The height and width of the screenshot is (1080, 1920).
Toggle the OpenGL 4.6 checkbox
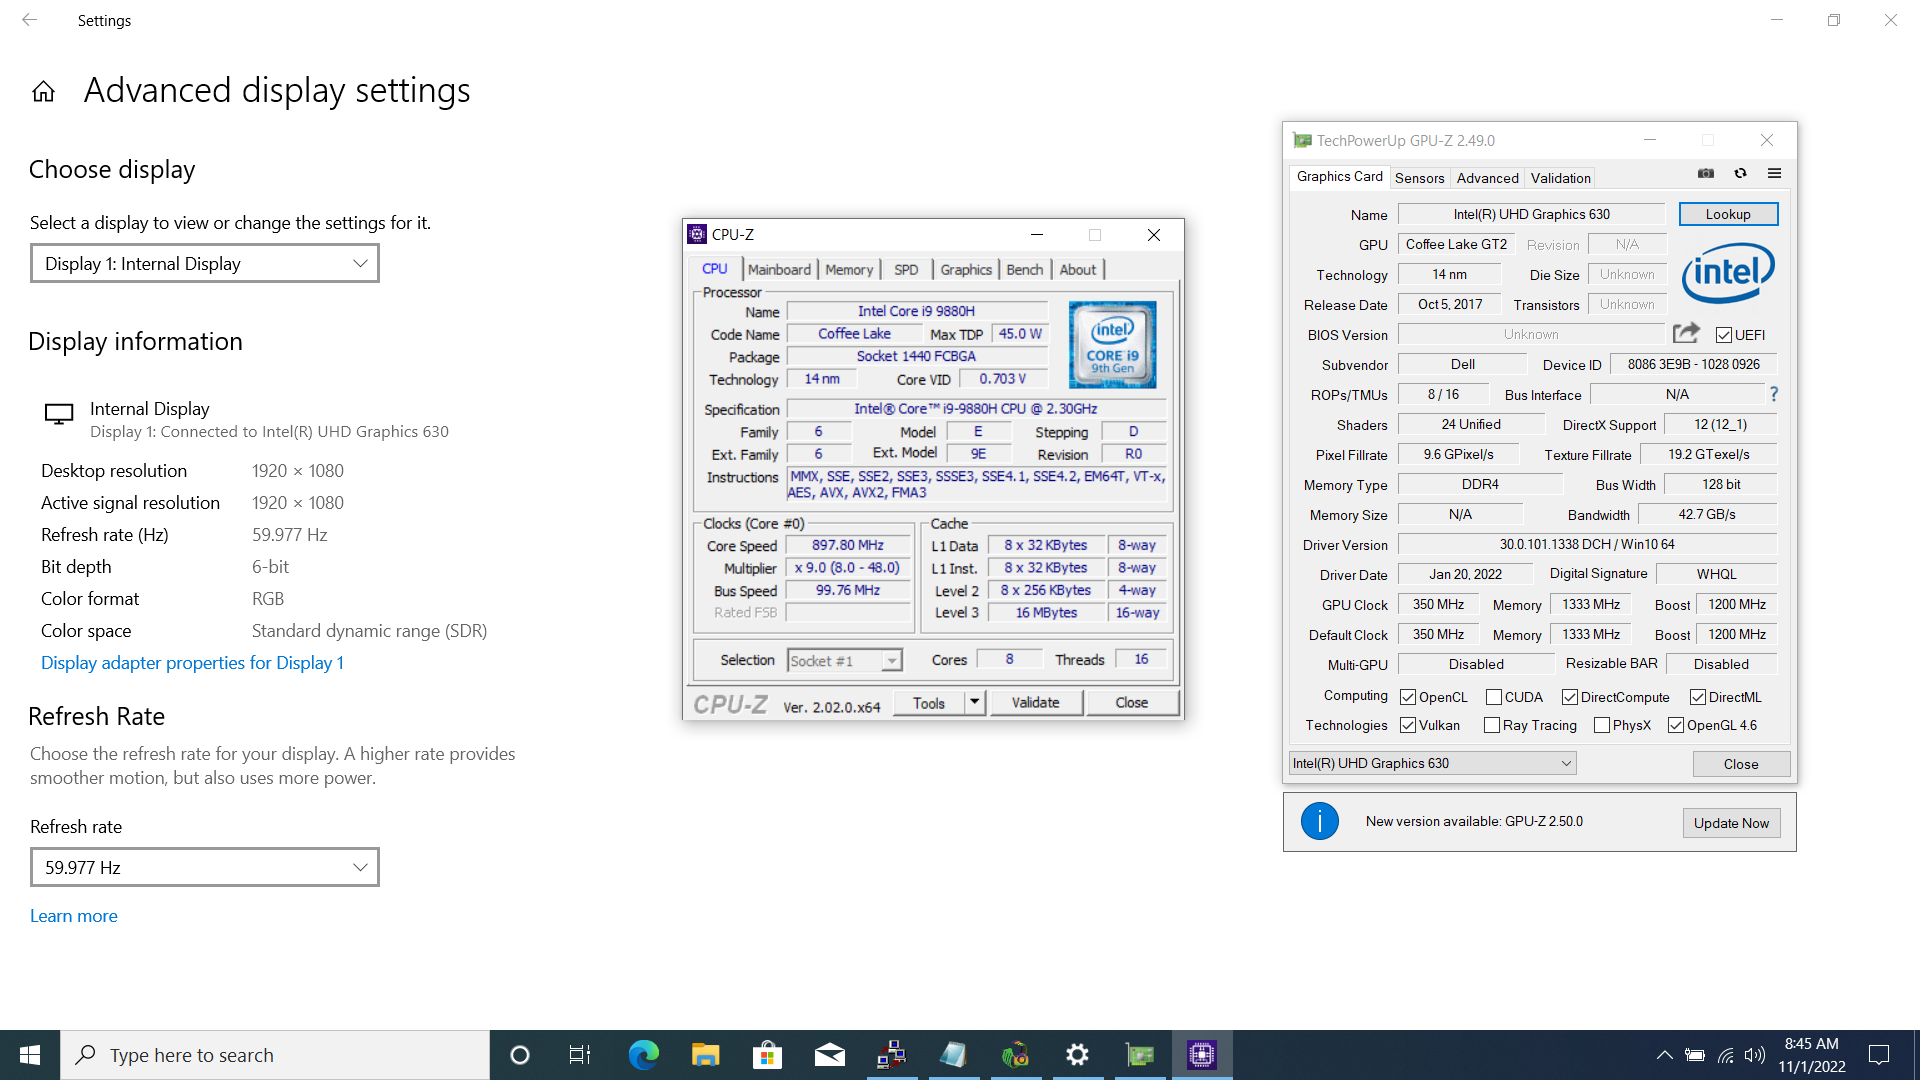tap(1676, 725)
